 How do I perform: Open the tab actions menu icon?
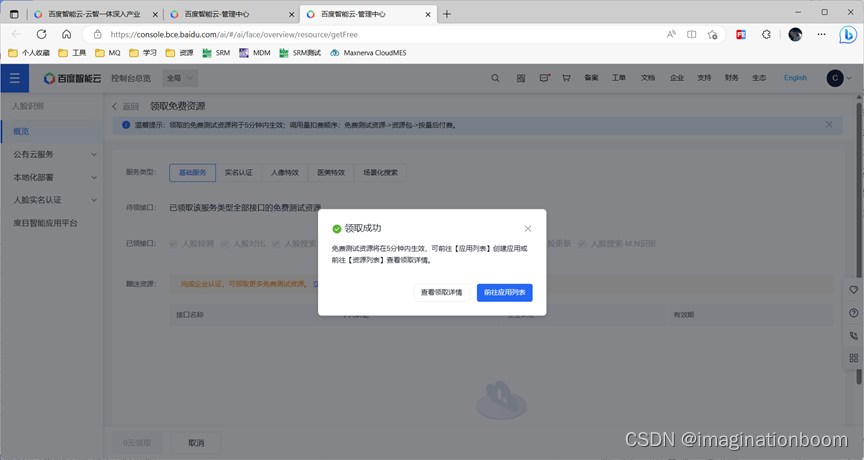[14, 14]
